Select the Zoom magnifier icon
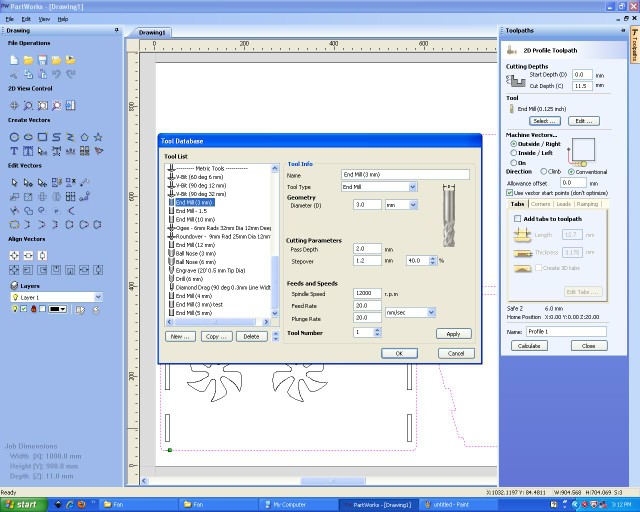 [x=28, y=105]
